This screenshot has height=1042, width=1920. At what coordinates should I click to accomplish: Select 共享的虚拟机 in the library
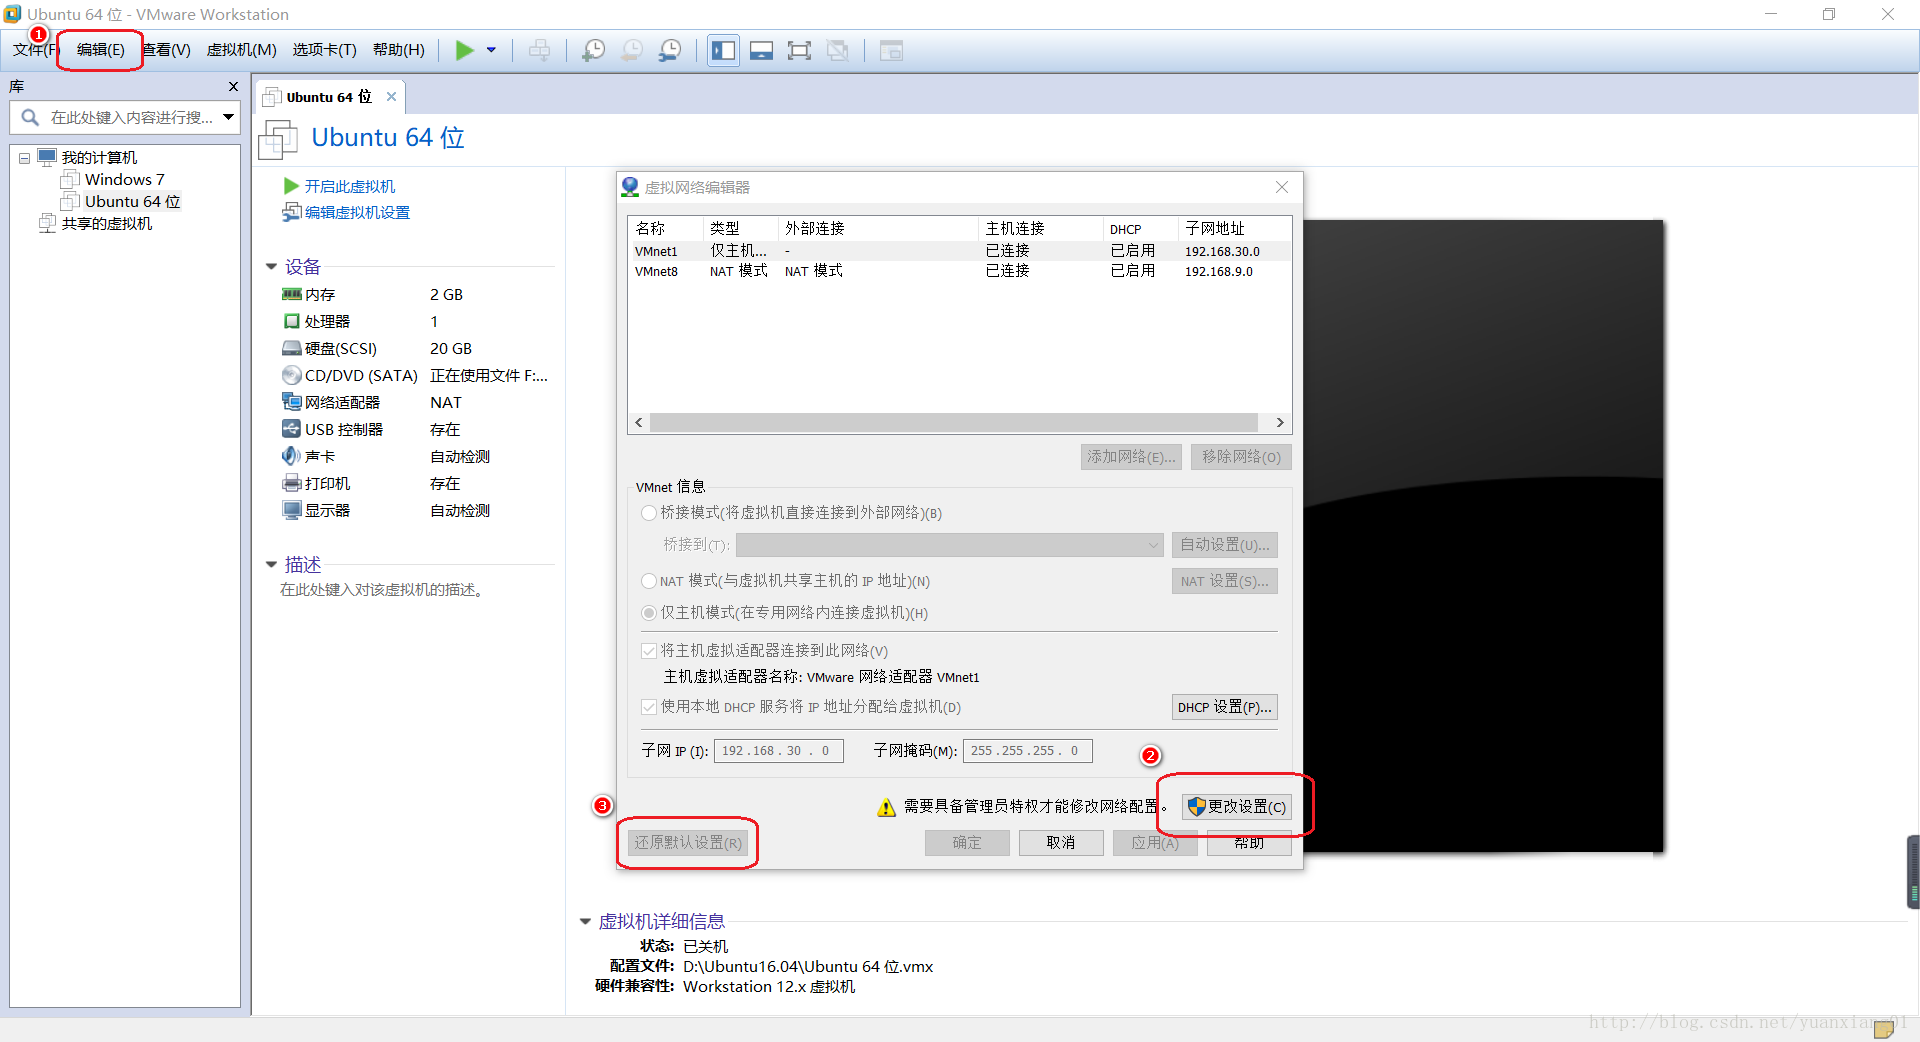click(106, 224)
